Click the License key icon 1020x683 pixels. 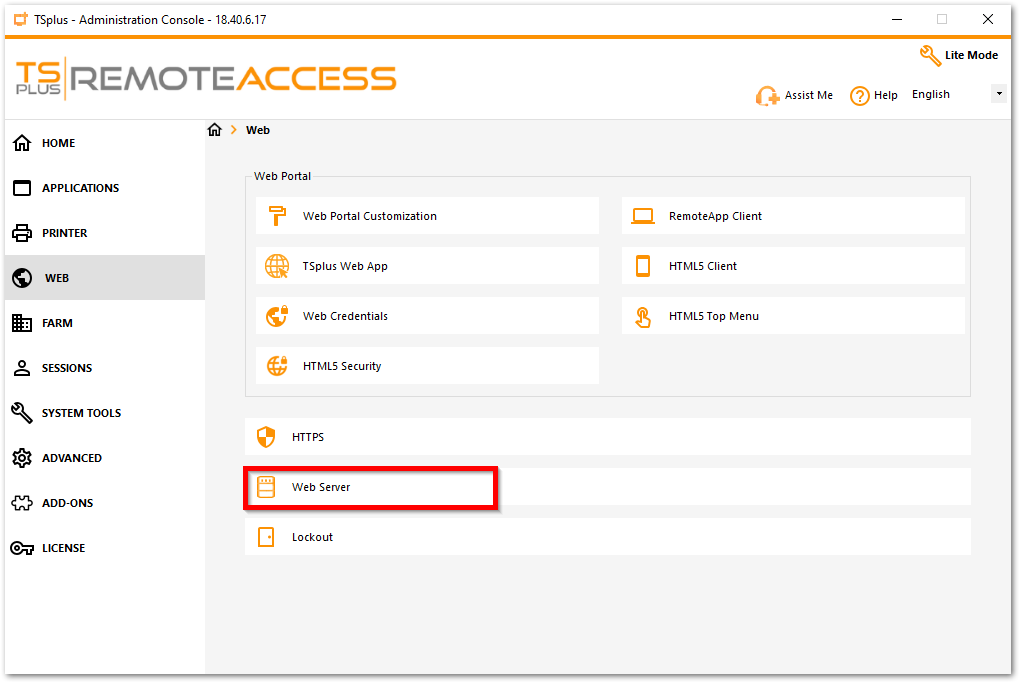(22, 548)
